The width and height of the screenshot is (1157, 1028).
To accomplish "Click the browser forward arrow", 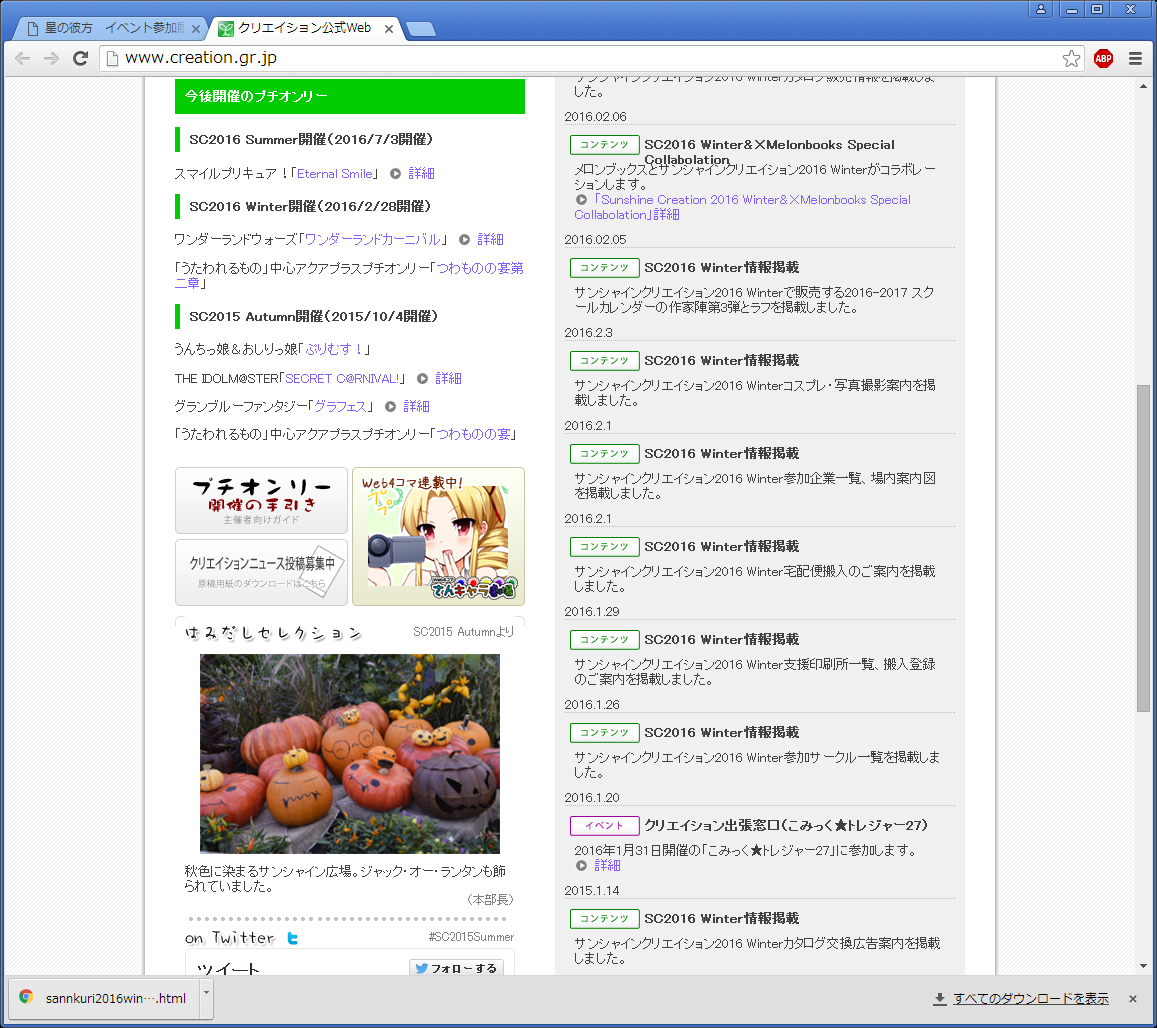I will point(51,58).
